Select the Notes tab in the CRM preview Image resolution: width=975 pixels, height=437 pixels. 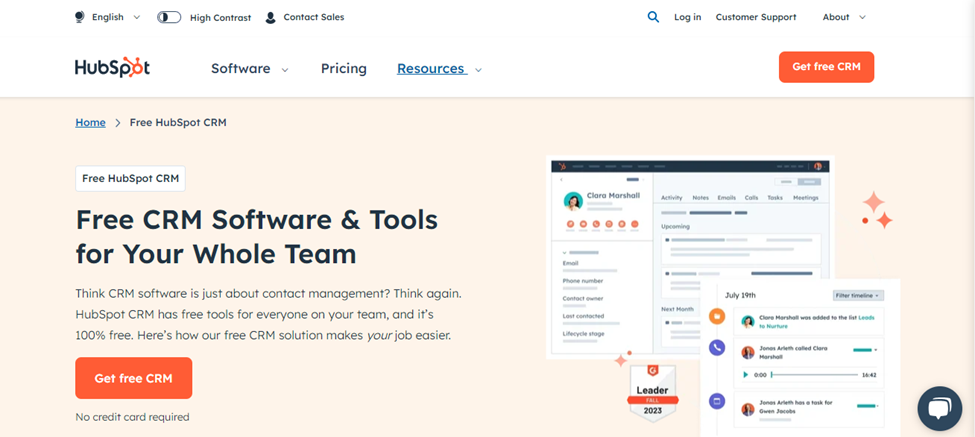click(x=701, y=198)
